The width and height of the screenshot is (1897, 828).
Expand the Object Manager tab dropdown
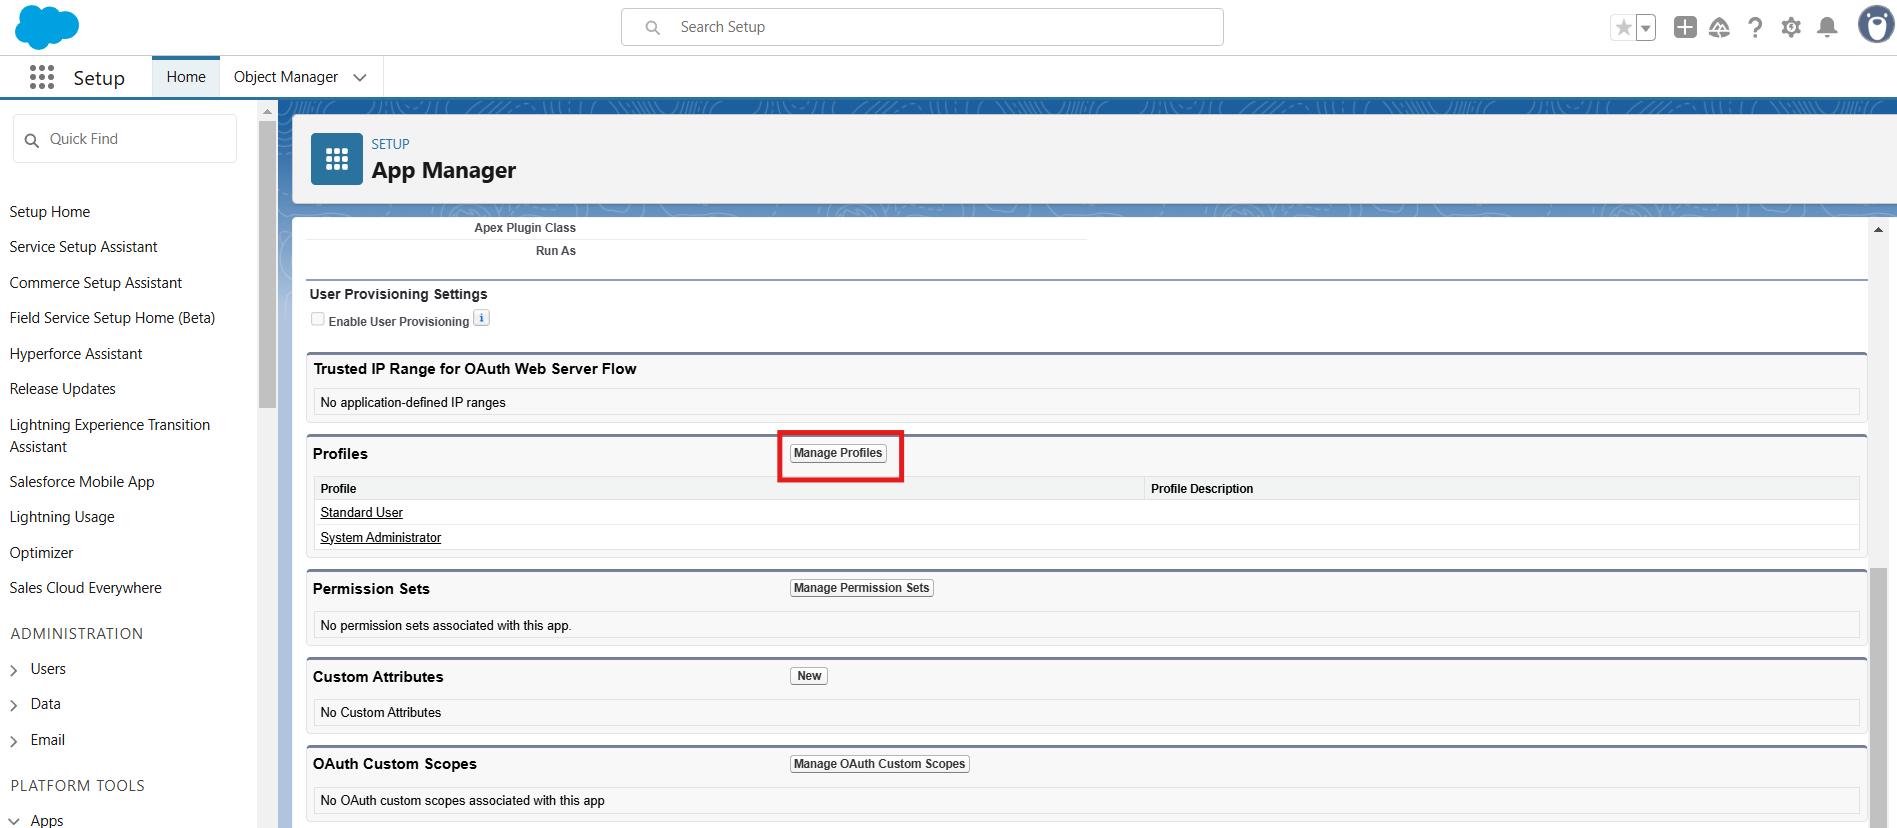[360, 77]
